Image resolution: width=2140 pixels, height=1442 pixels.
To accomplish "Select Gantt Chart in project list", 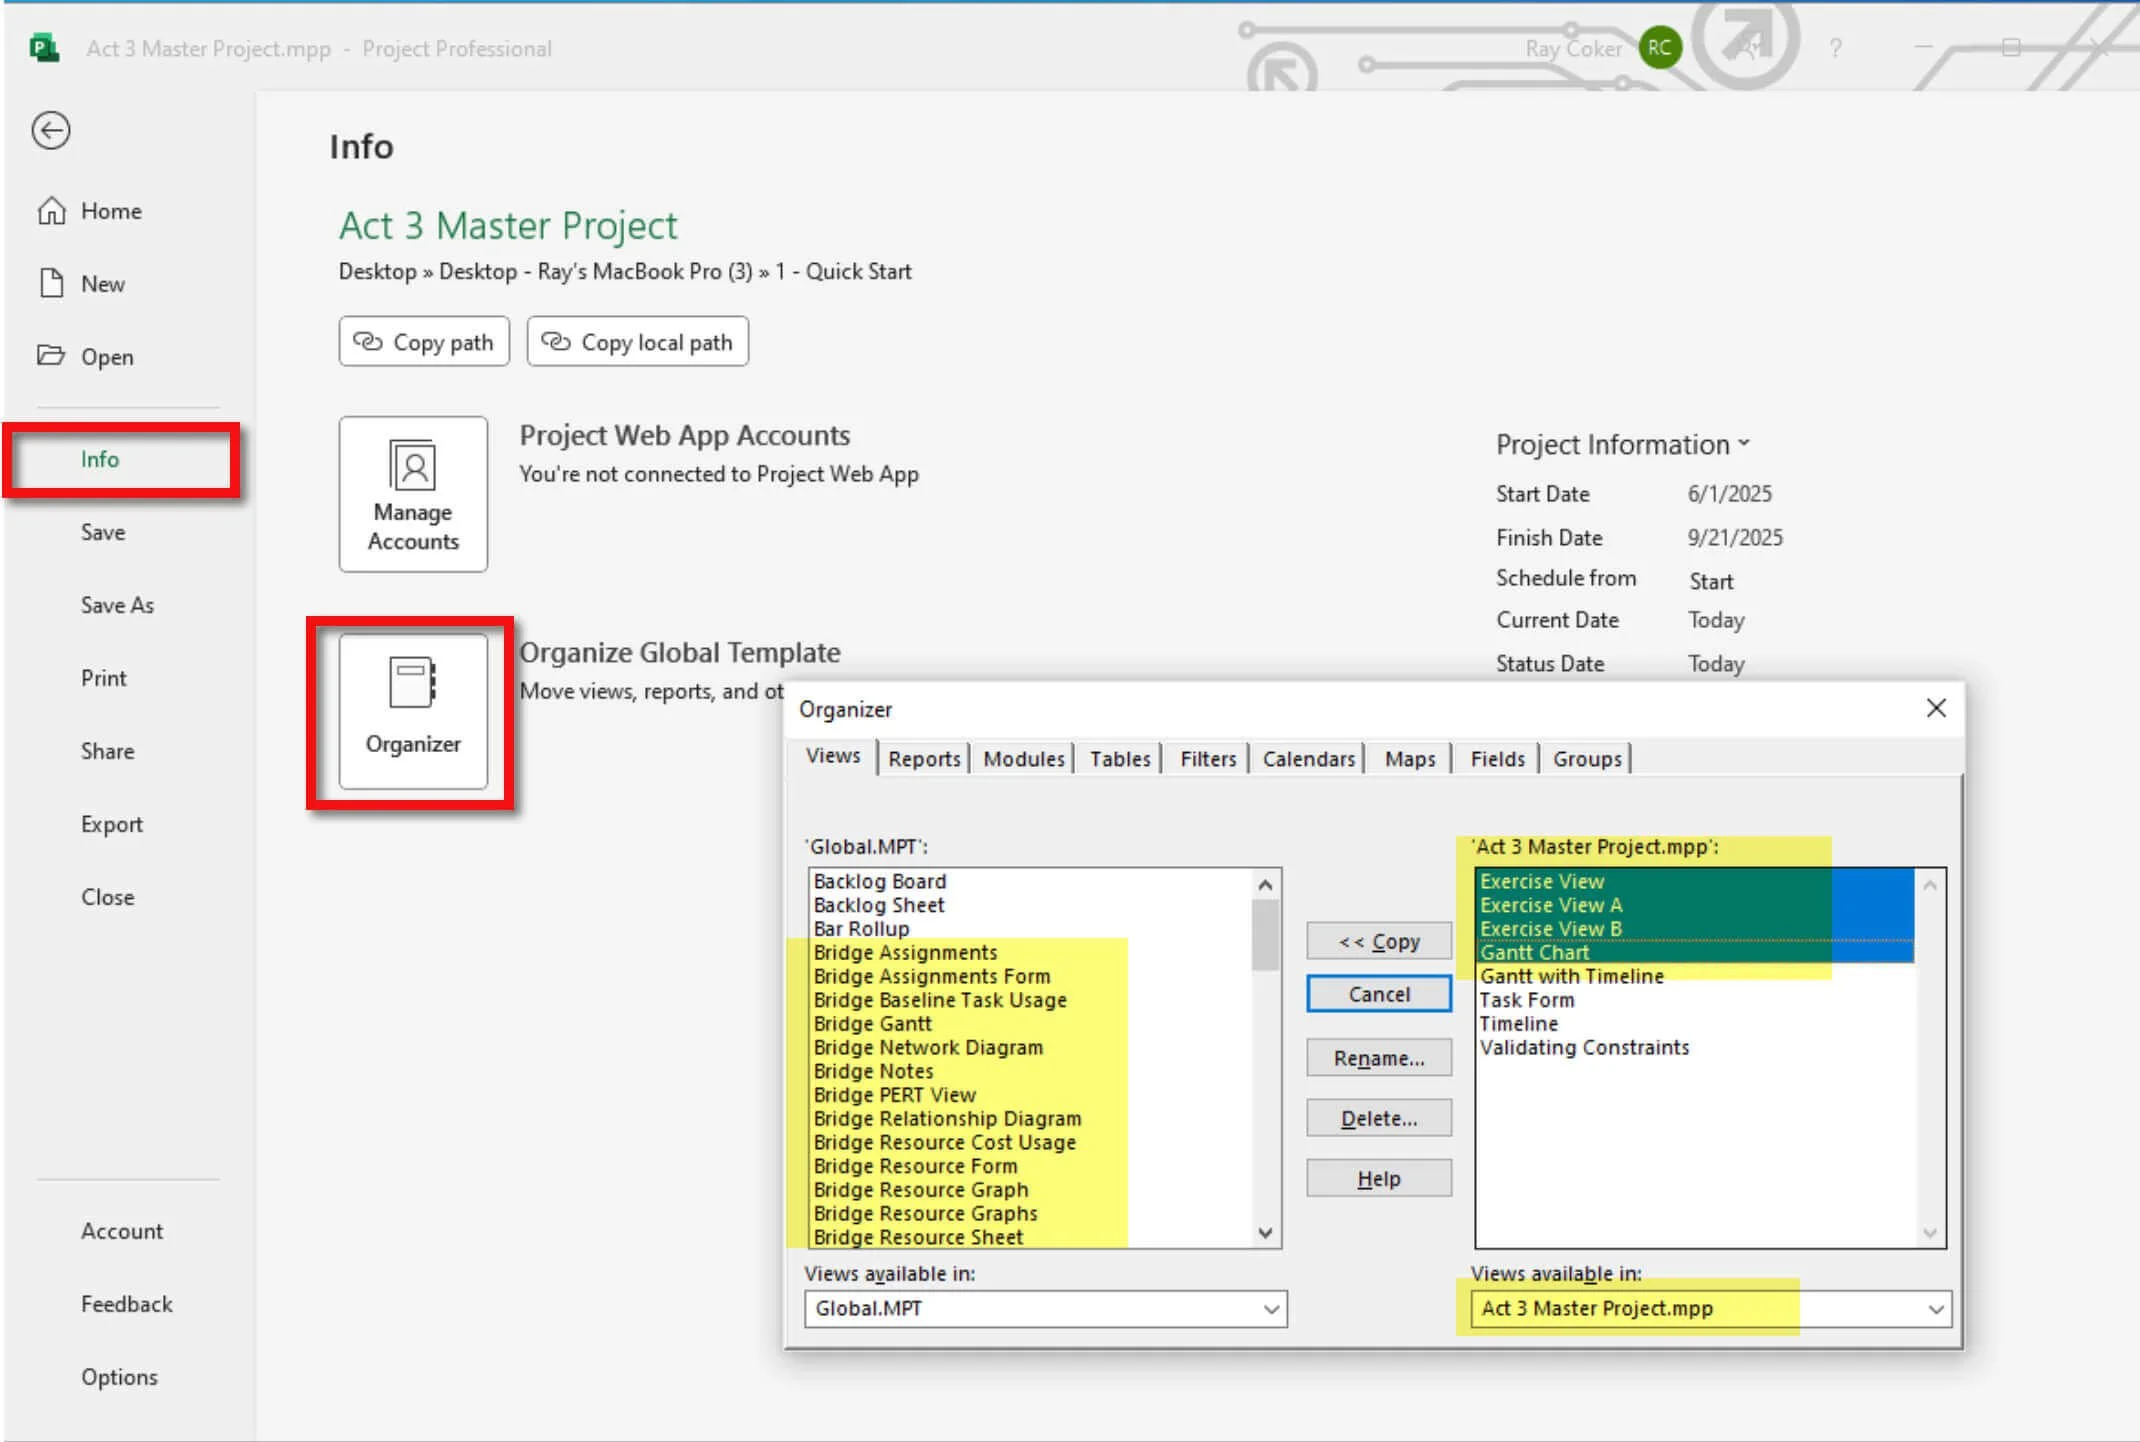I will tap(1534, 952).
